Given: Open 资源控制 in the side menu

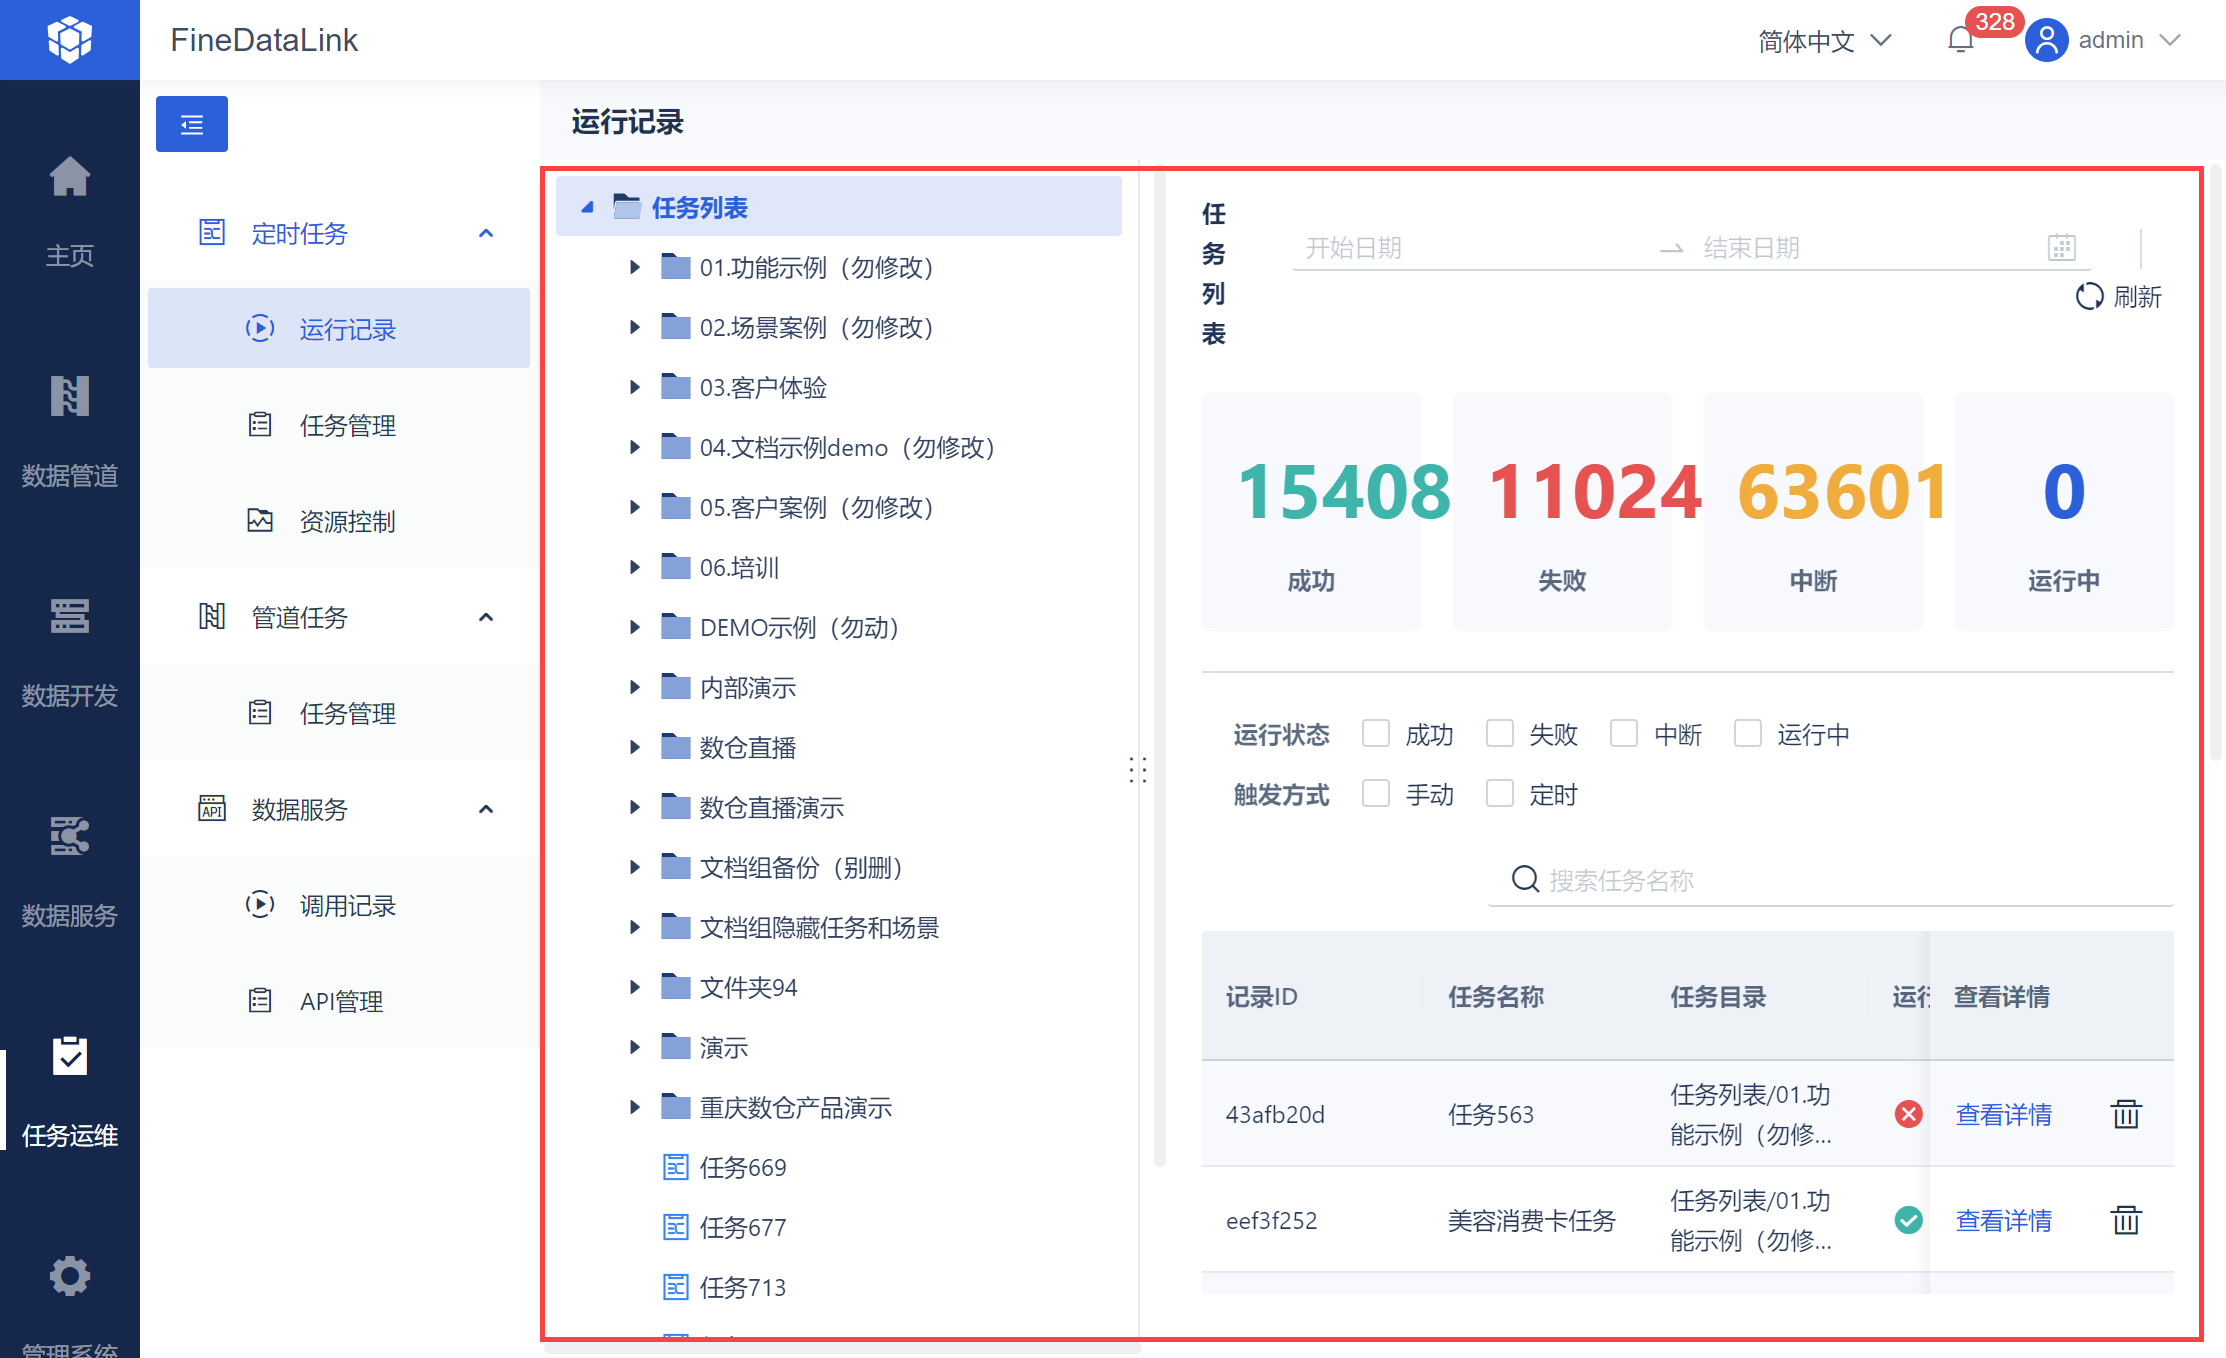Looking at the screenshot, I should 347,521.
